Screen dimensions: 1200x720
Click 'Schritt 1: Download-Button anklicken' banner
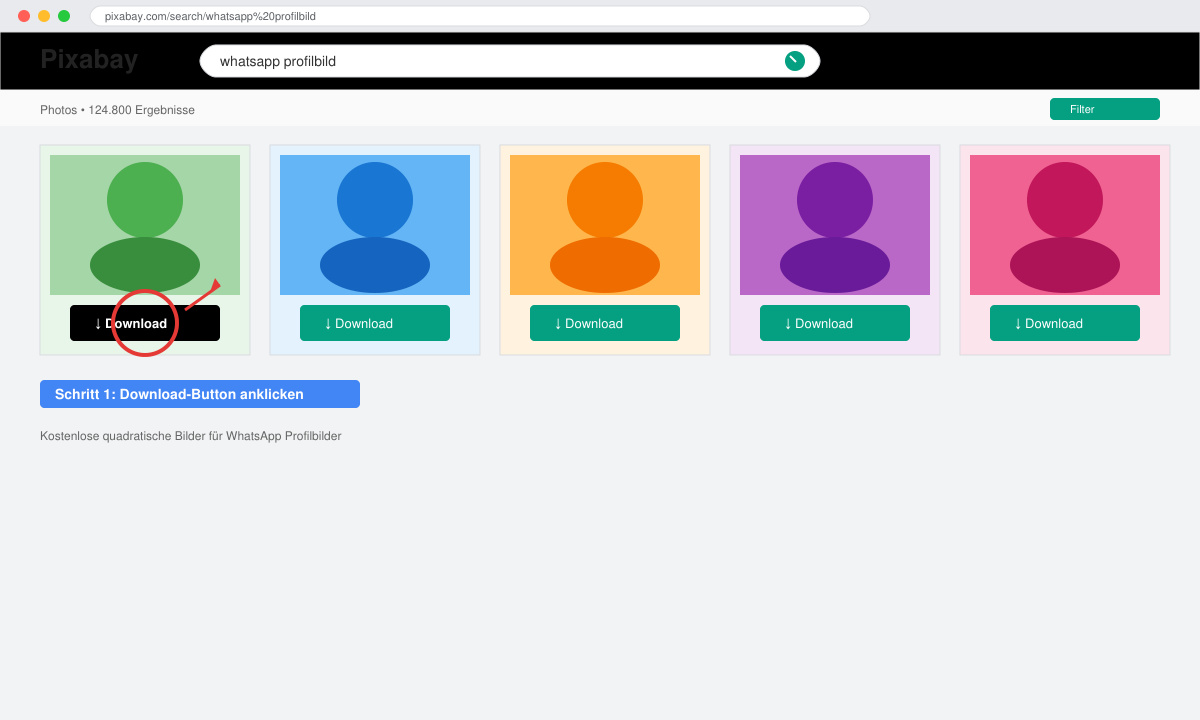(200, 394)
